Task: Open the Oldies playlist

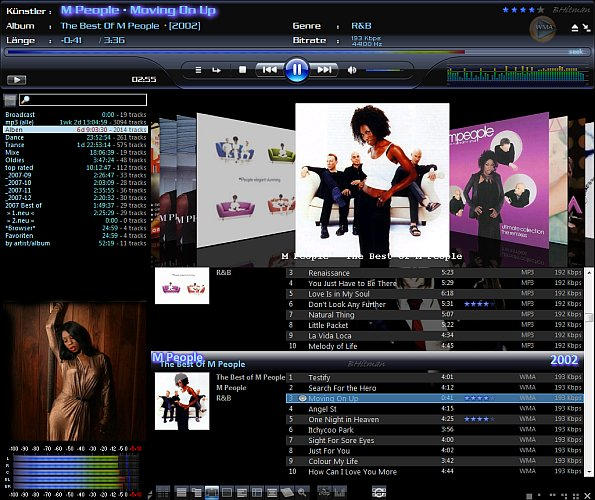Action: tap(75, 160)
